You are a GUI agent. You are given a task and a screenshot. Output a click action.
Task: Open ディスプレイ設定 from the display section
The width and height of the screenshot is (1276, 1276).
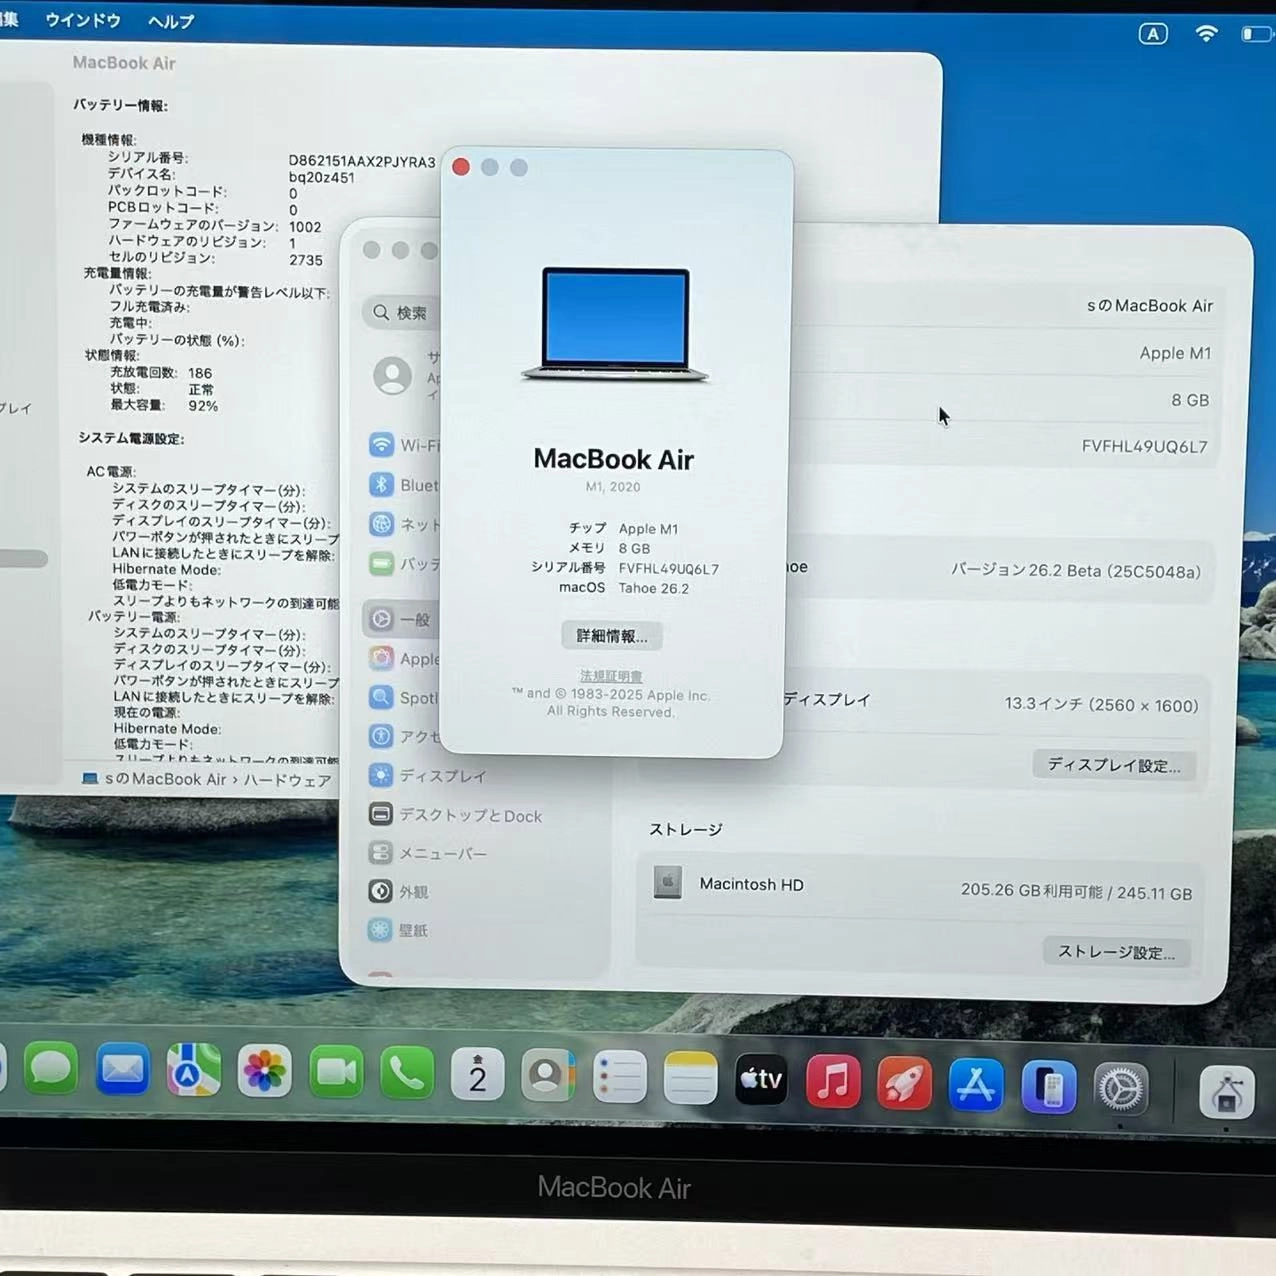[1113, 765]
